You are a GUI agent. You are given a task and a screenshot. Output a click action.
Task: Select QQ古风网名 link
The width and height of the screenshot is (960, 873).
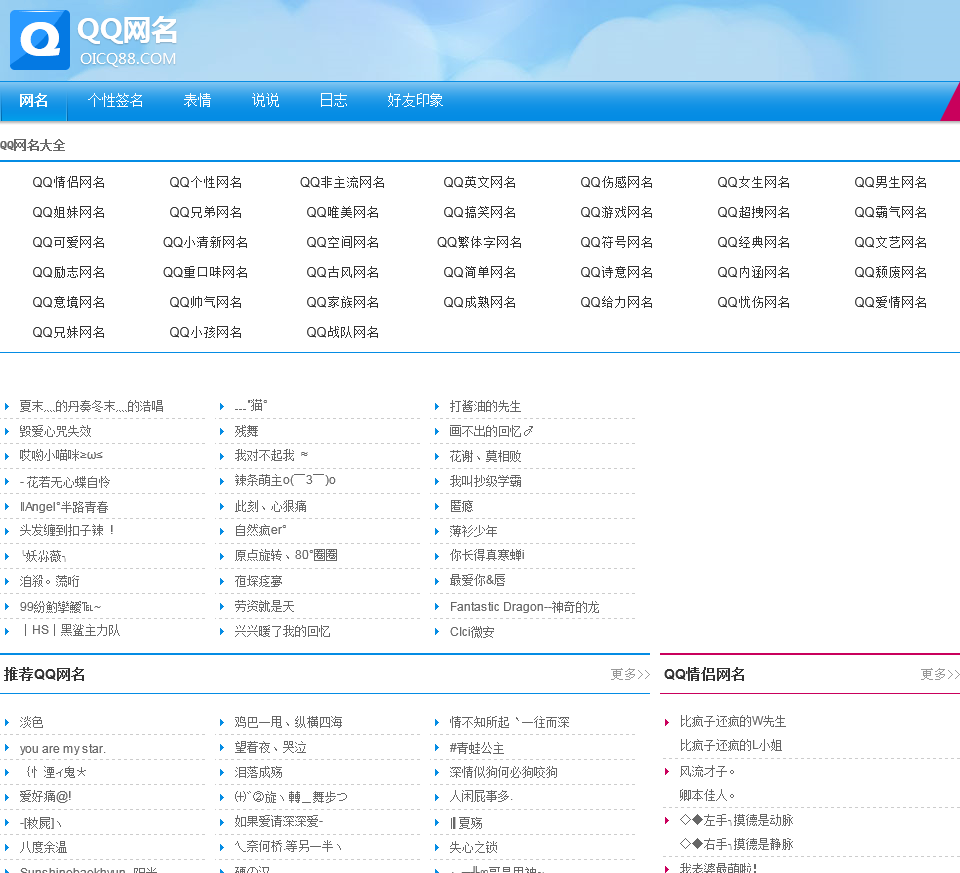click(342, 272)
